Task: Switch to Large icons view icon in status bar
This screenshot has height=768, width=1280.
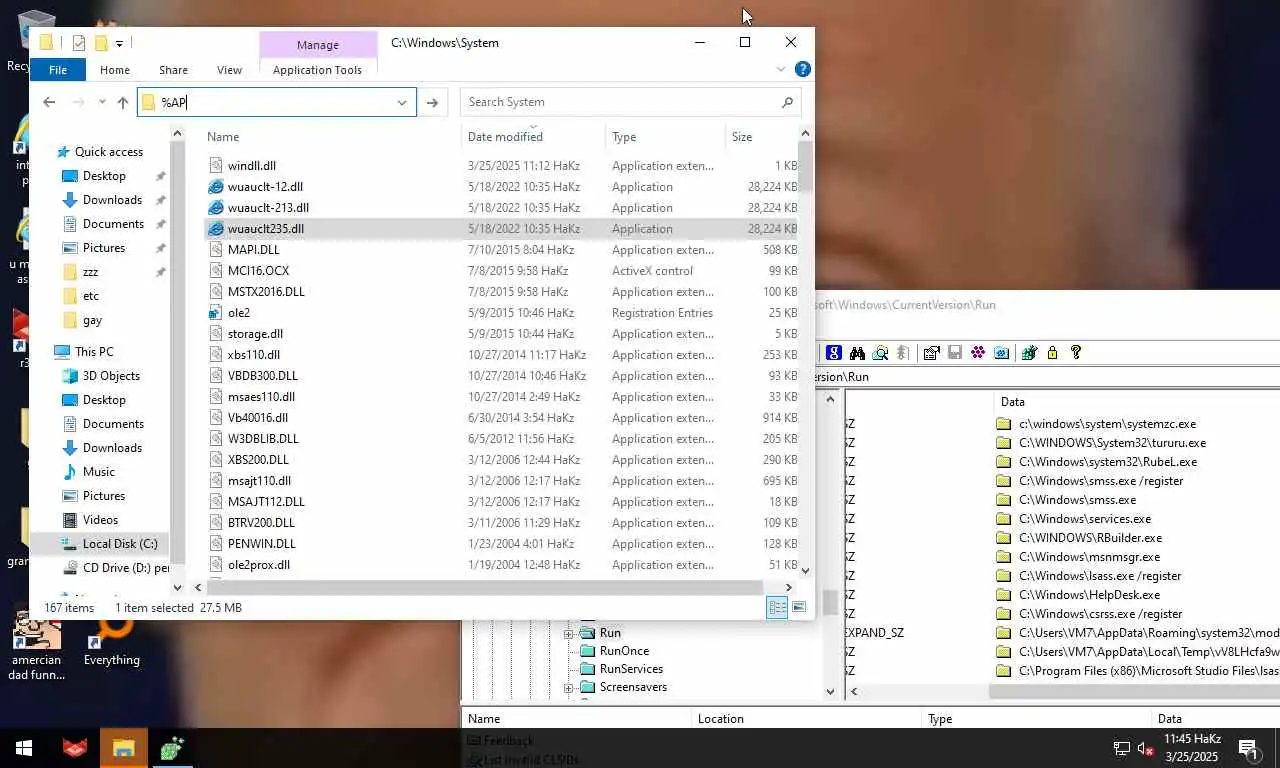Action: tap(799, 607)
